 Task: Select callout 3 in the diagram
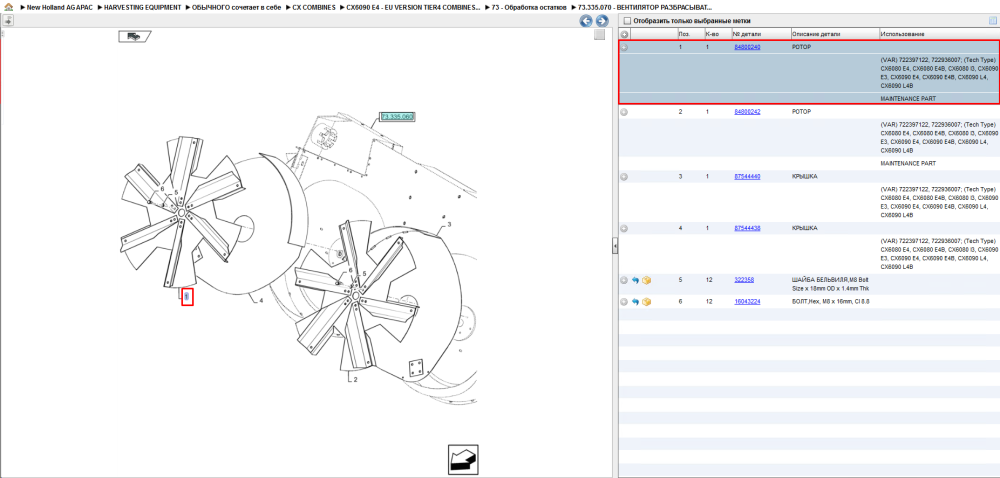[x=449, y=224]
